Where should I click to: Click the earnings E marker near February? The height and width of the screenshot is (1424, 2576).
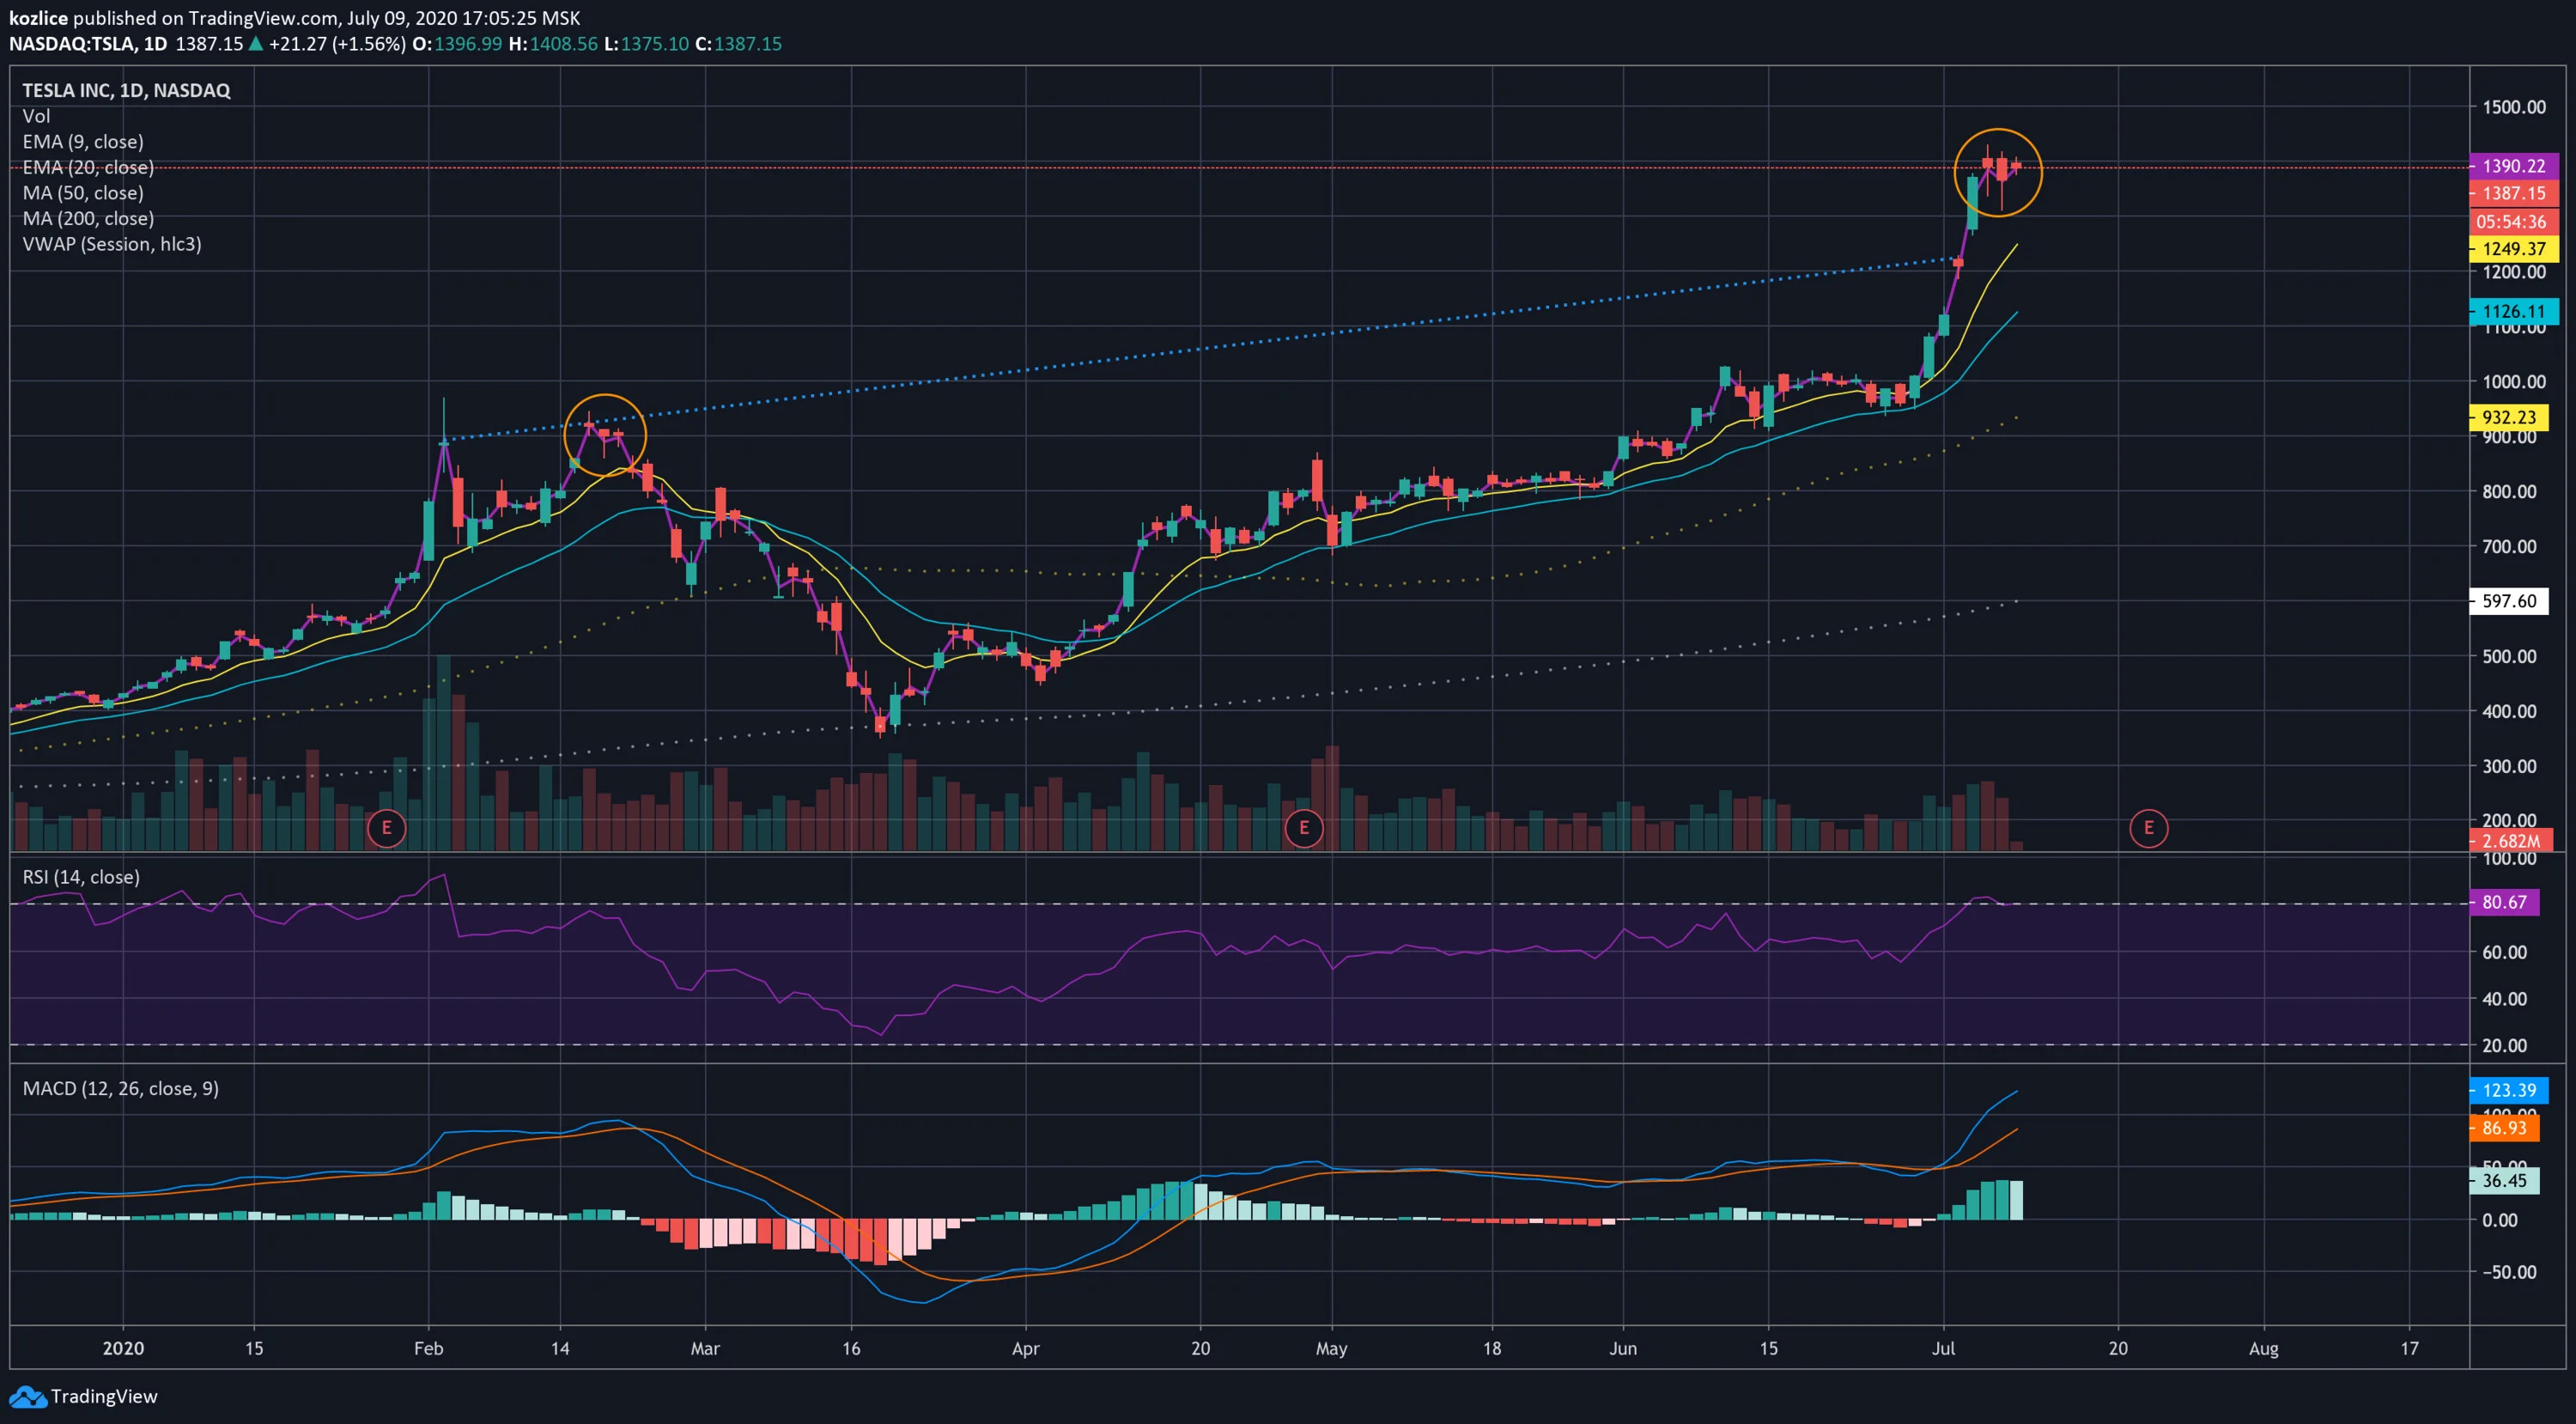[386, 828]
